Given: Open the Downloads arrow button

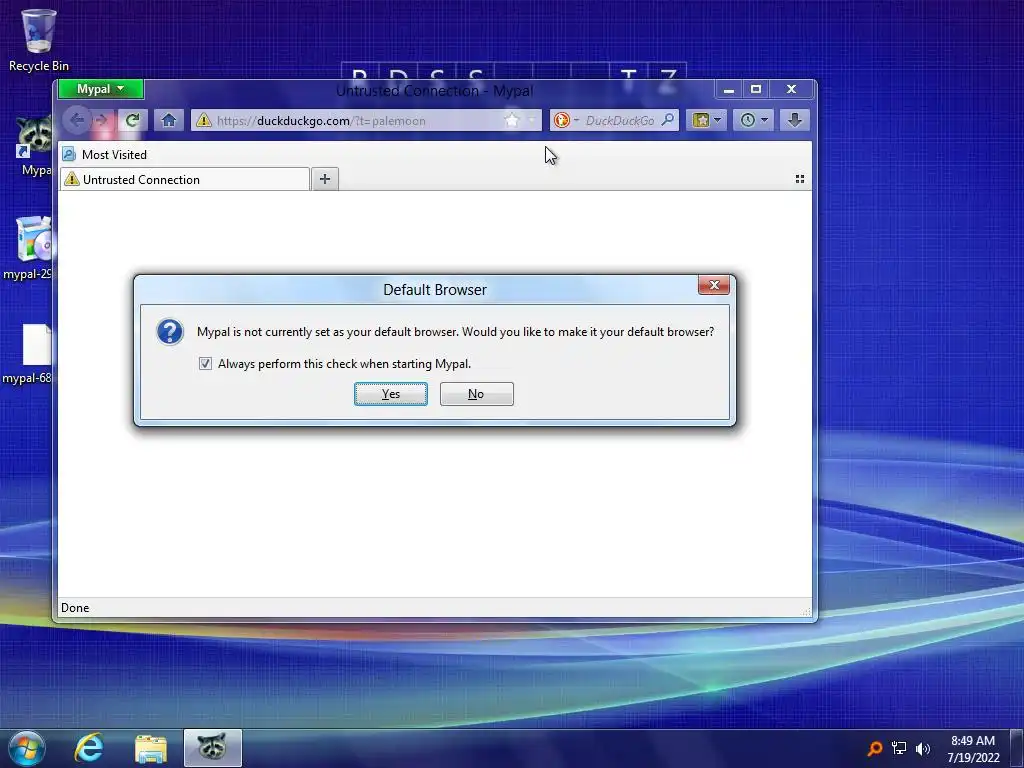Looking at the screenshot, I should pos(795,120).
